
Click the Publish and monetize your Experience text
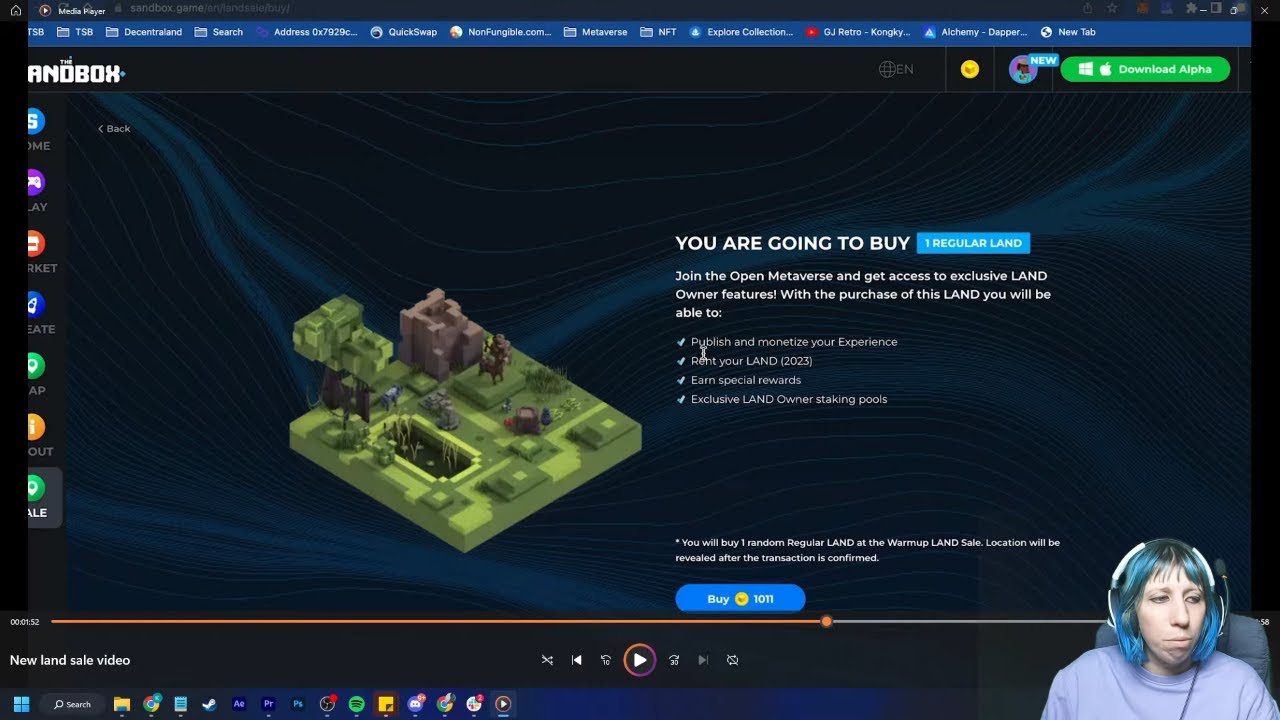[x=794, y=342]
